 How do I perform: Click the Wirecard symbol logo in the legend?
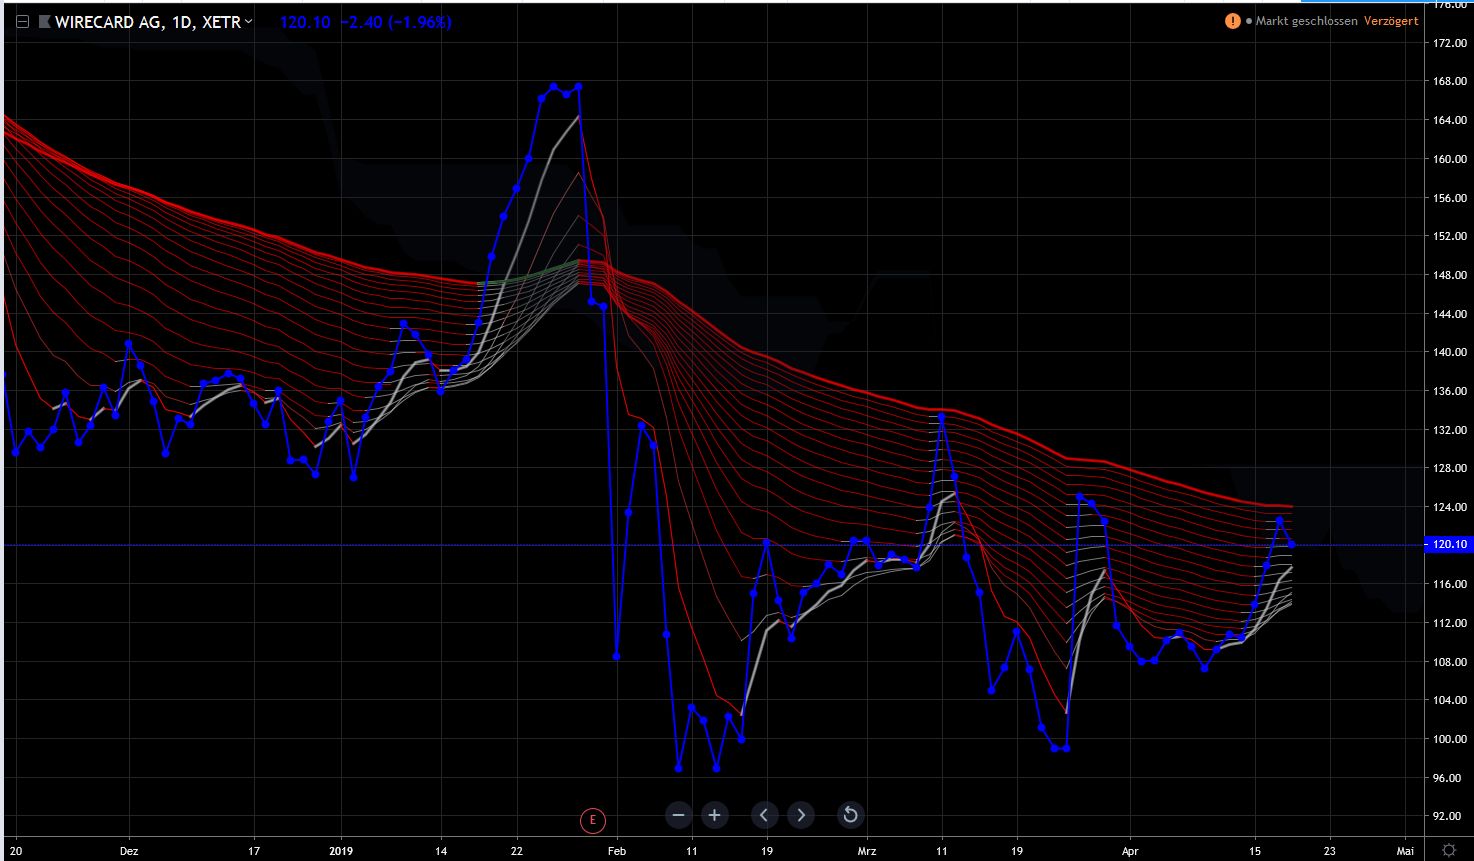click(43, 20)
